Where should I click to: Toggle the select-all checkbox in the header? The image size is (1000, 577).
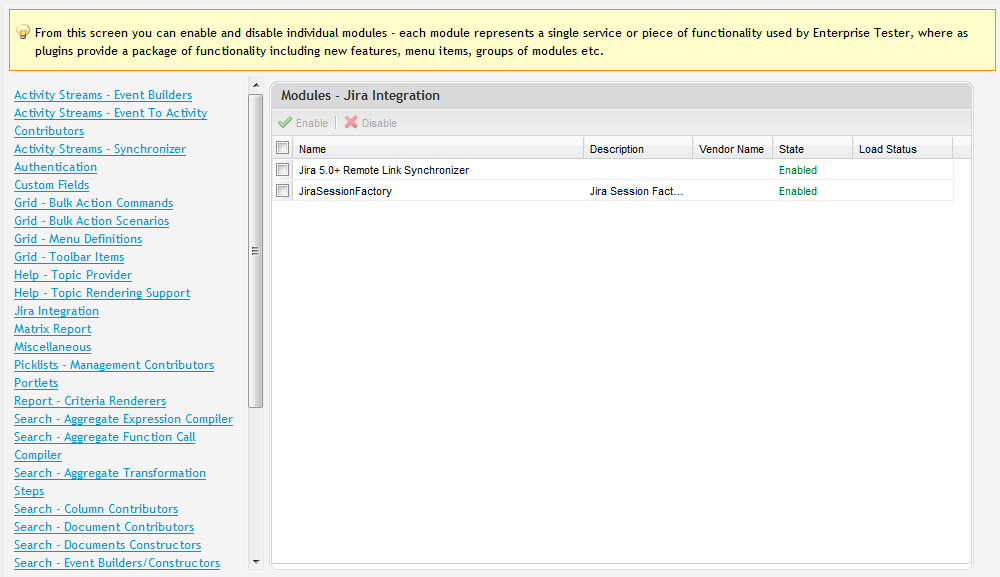(x=283, y=149)
